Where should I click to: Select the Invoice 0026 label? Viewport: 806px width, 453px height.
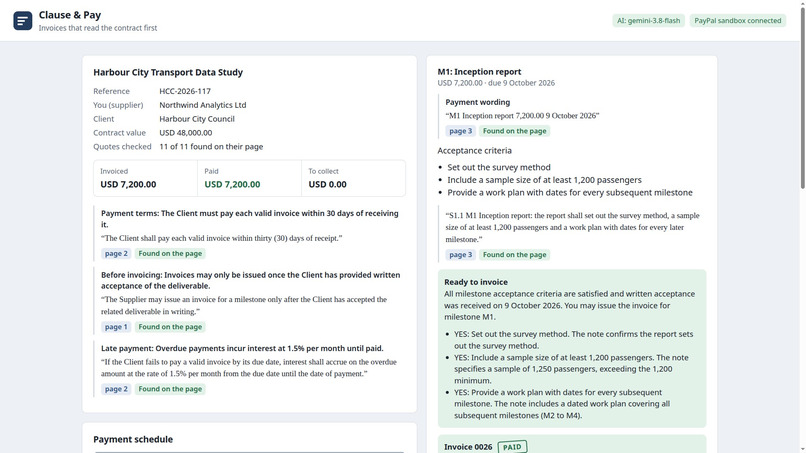click(468, 447)
